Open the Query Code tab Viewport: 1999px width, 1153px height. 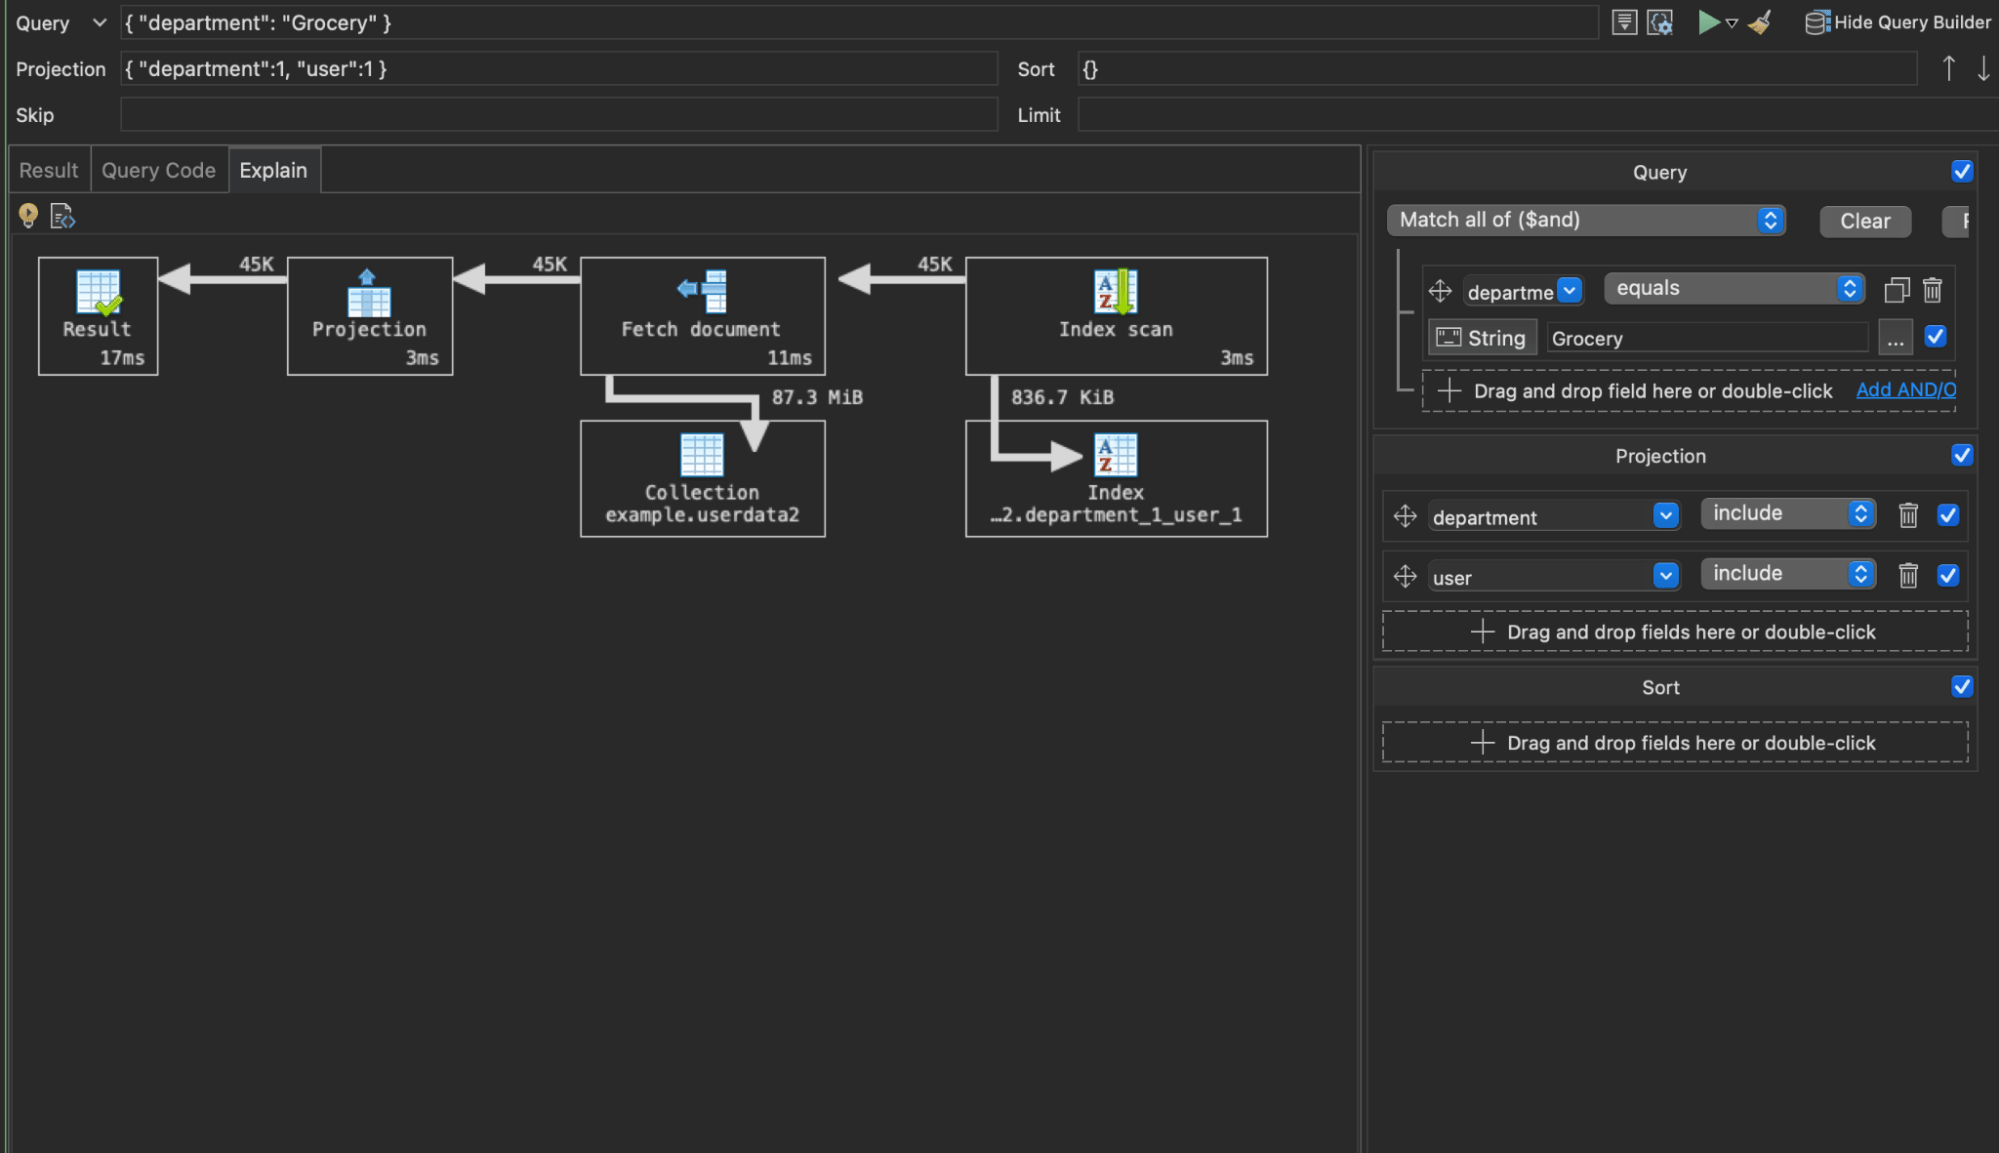coord(158,169)
